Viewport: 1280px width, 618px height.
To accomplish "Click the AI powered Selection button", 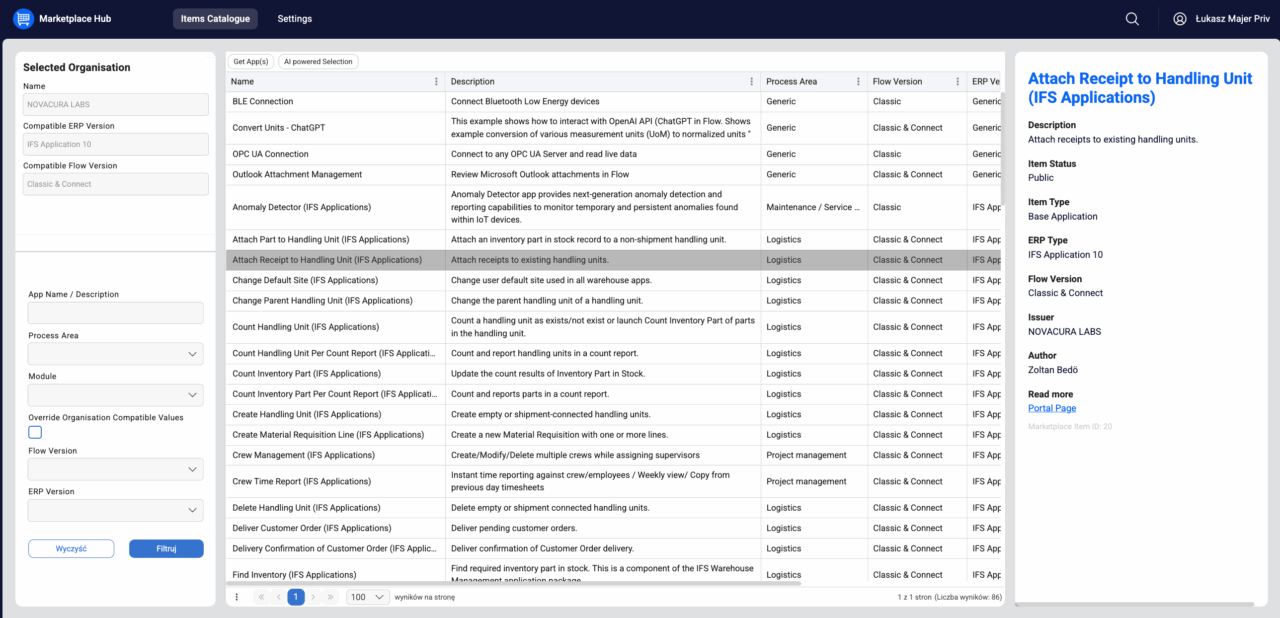I will coord(318,62).
